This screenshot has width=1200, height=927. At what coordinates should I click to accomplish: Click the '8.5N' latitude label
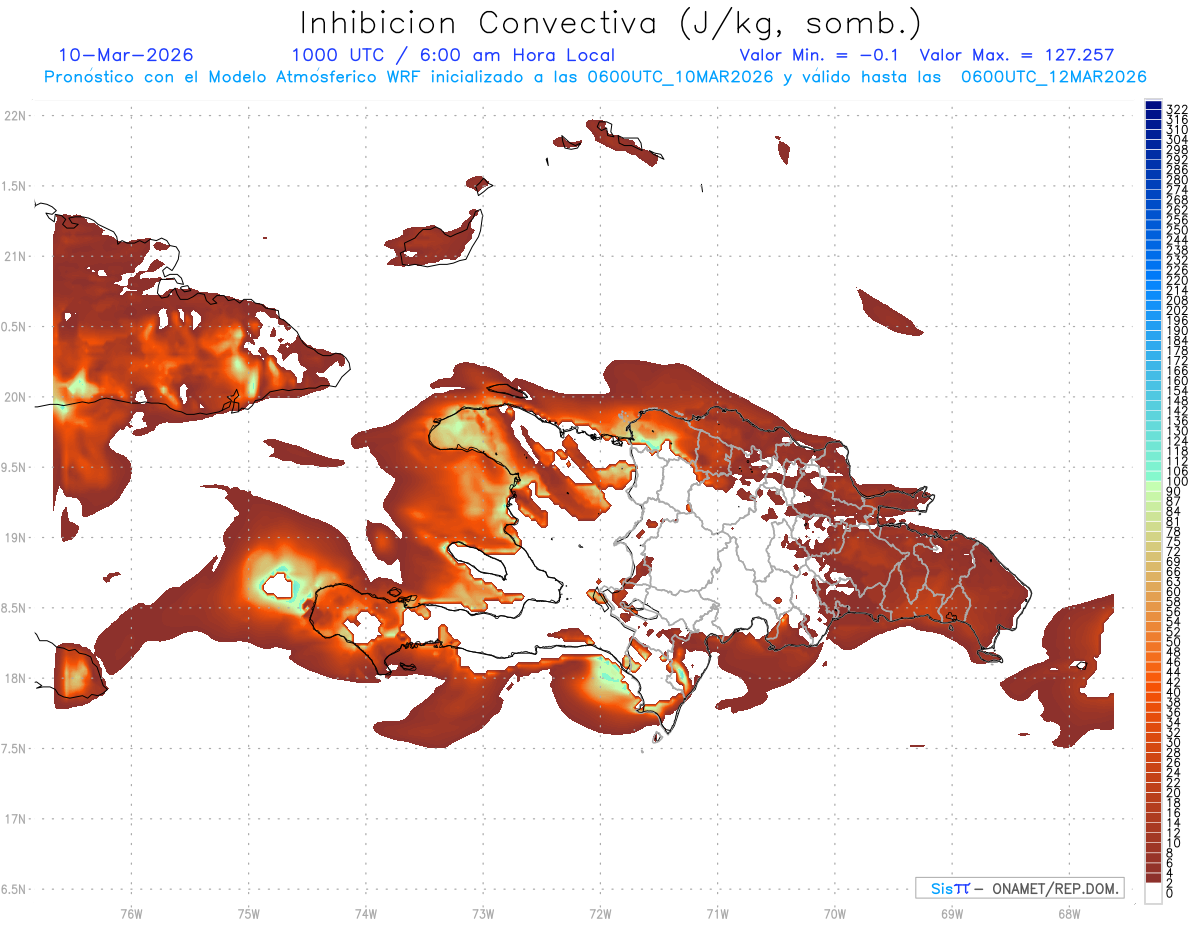point(15,608)
